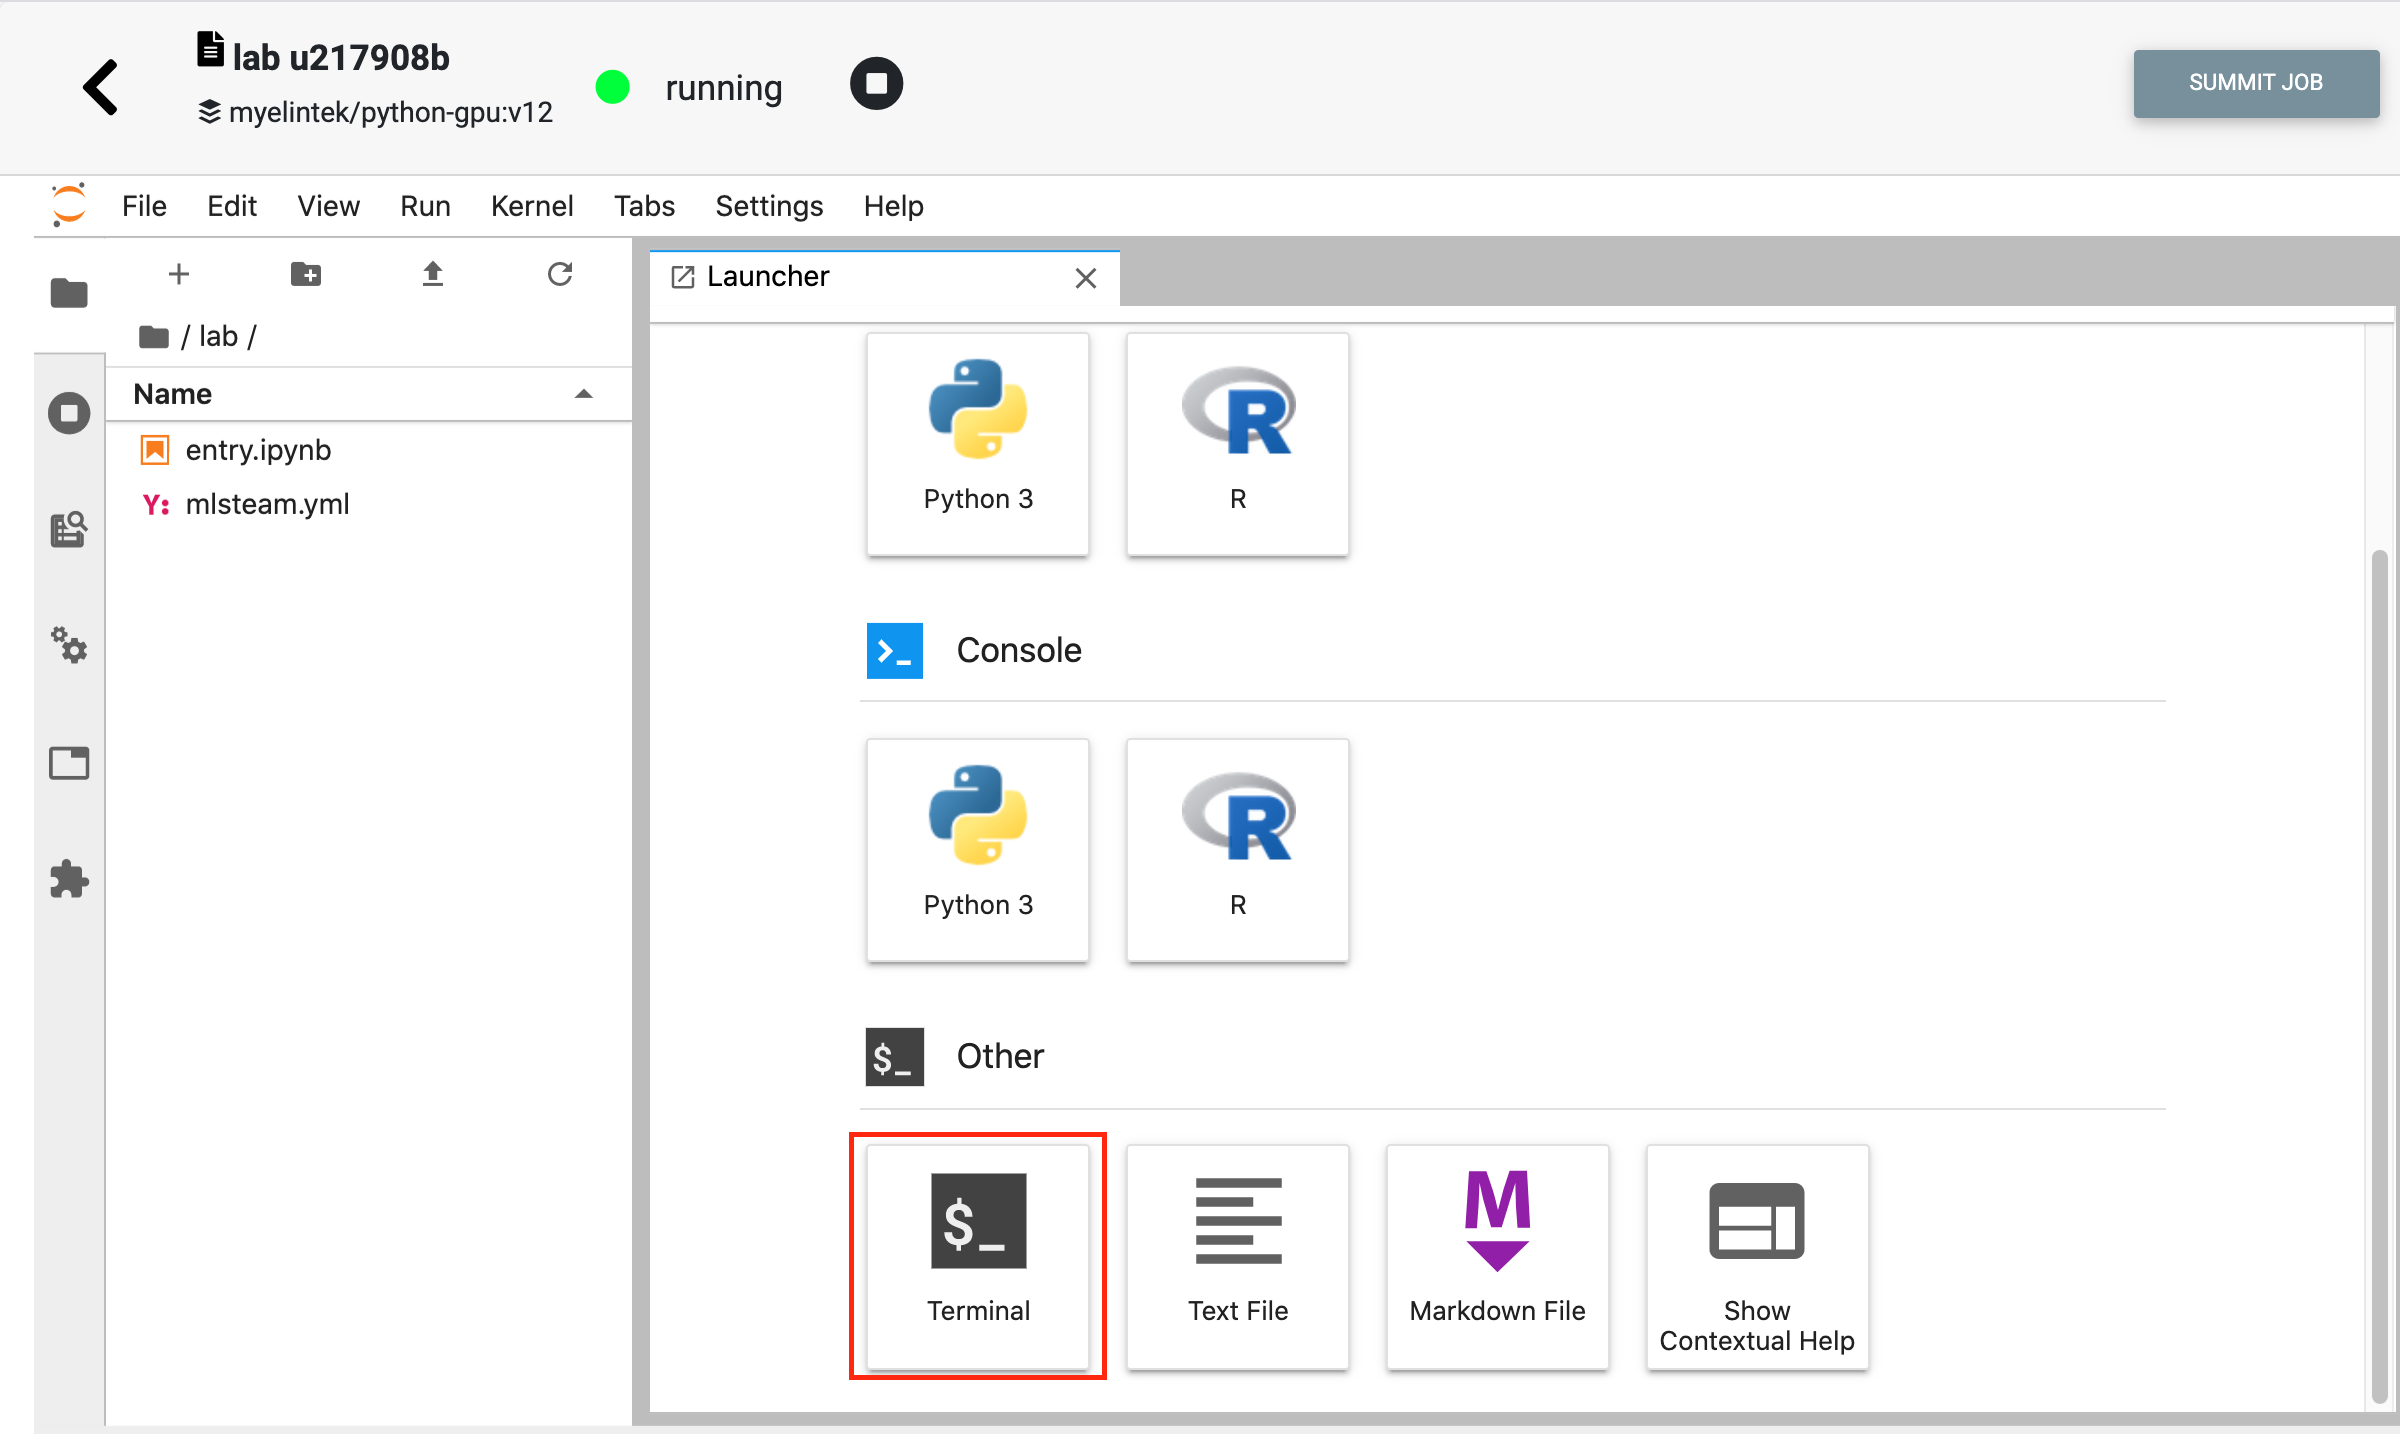This screenshot has height=1434, width=2400.
Task: Open the Extension Manager puzzle icon
Action: (x=69, y=879)
